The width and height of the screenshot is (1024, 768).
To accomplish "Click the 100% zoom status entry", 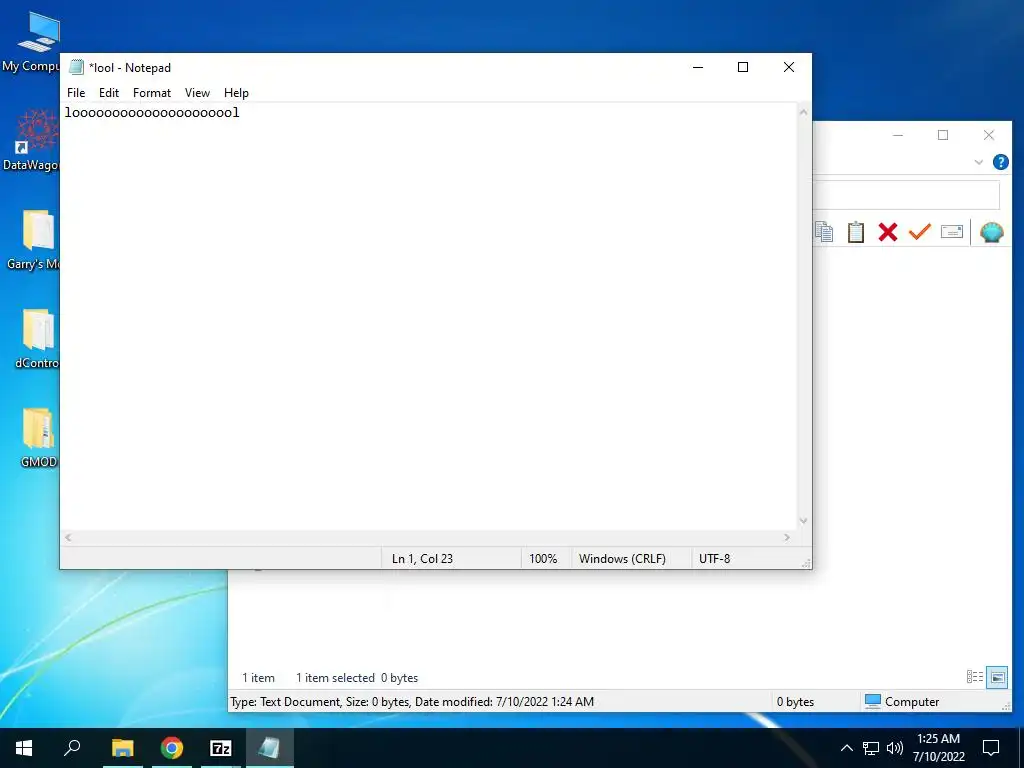I will point(543,558).
